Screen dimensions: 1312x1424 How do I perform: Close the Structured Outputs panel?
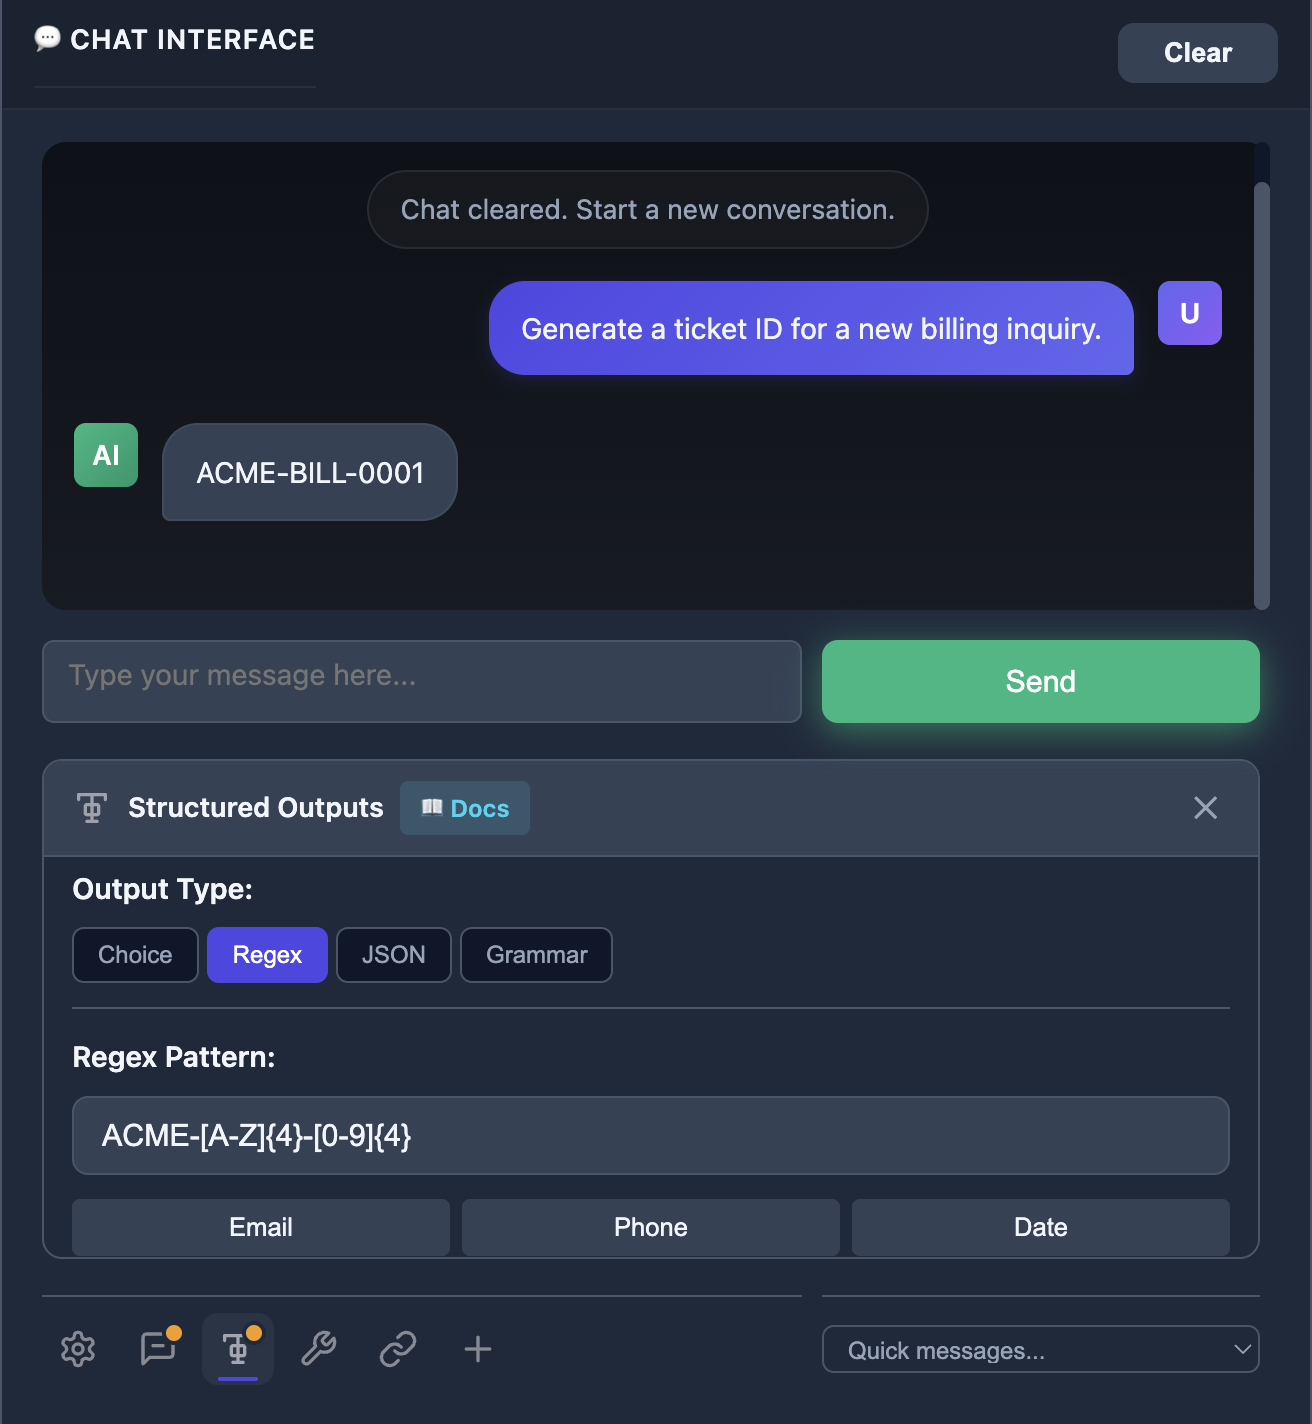click(x=1205, y=808)
